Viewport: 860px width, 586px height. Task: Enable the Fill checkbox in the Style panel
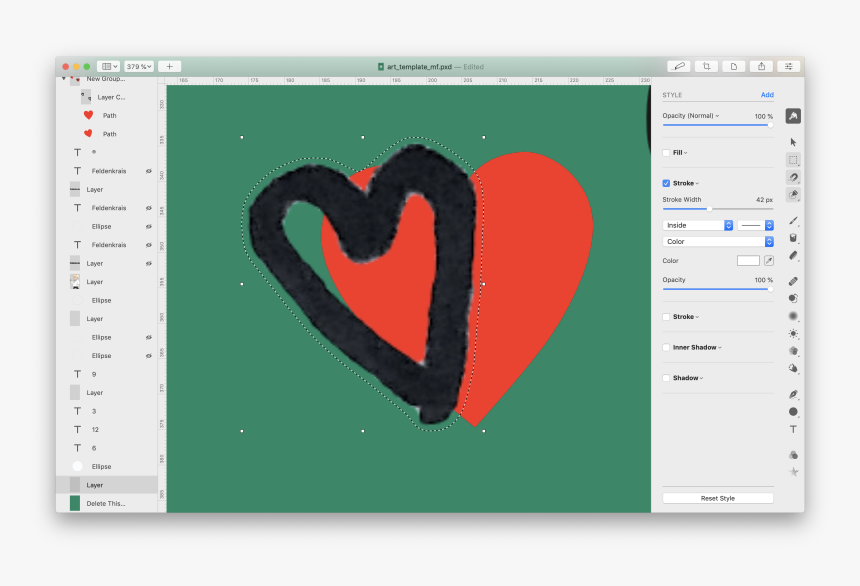666,152
